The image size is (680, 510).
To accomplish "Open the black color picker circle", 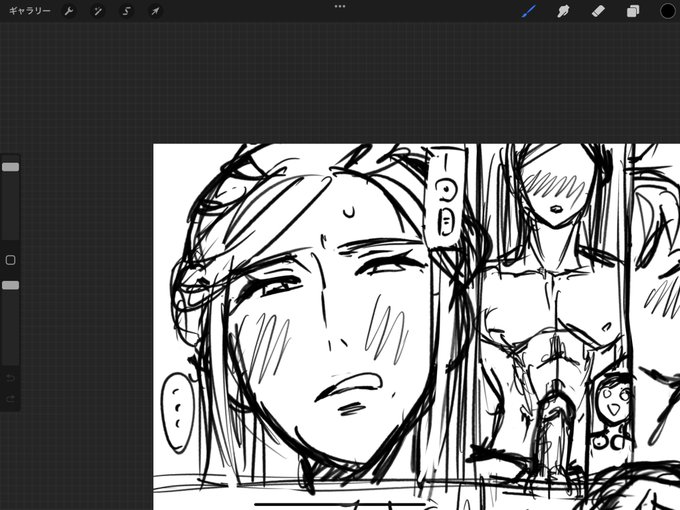I will coord(667,11).
